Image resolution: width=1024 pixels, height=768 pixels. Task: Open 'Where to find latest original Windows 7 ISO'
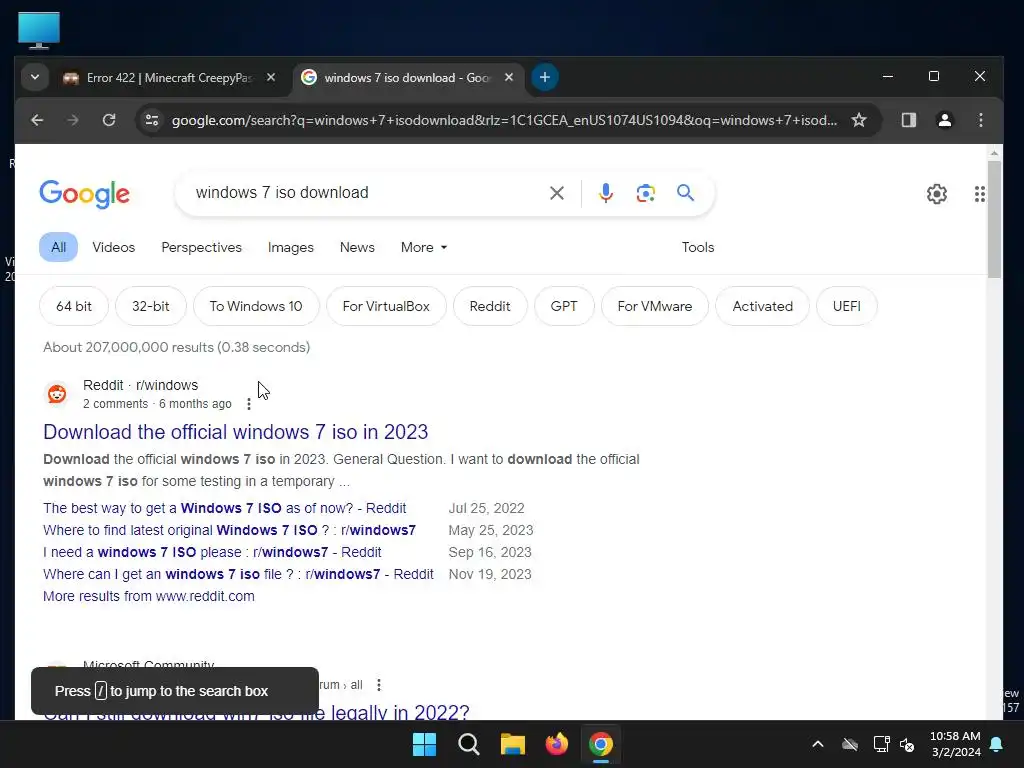click(229, 530)
